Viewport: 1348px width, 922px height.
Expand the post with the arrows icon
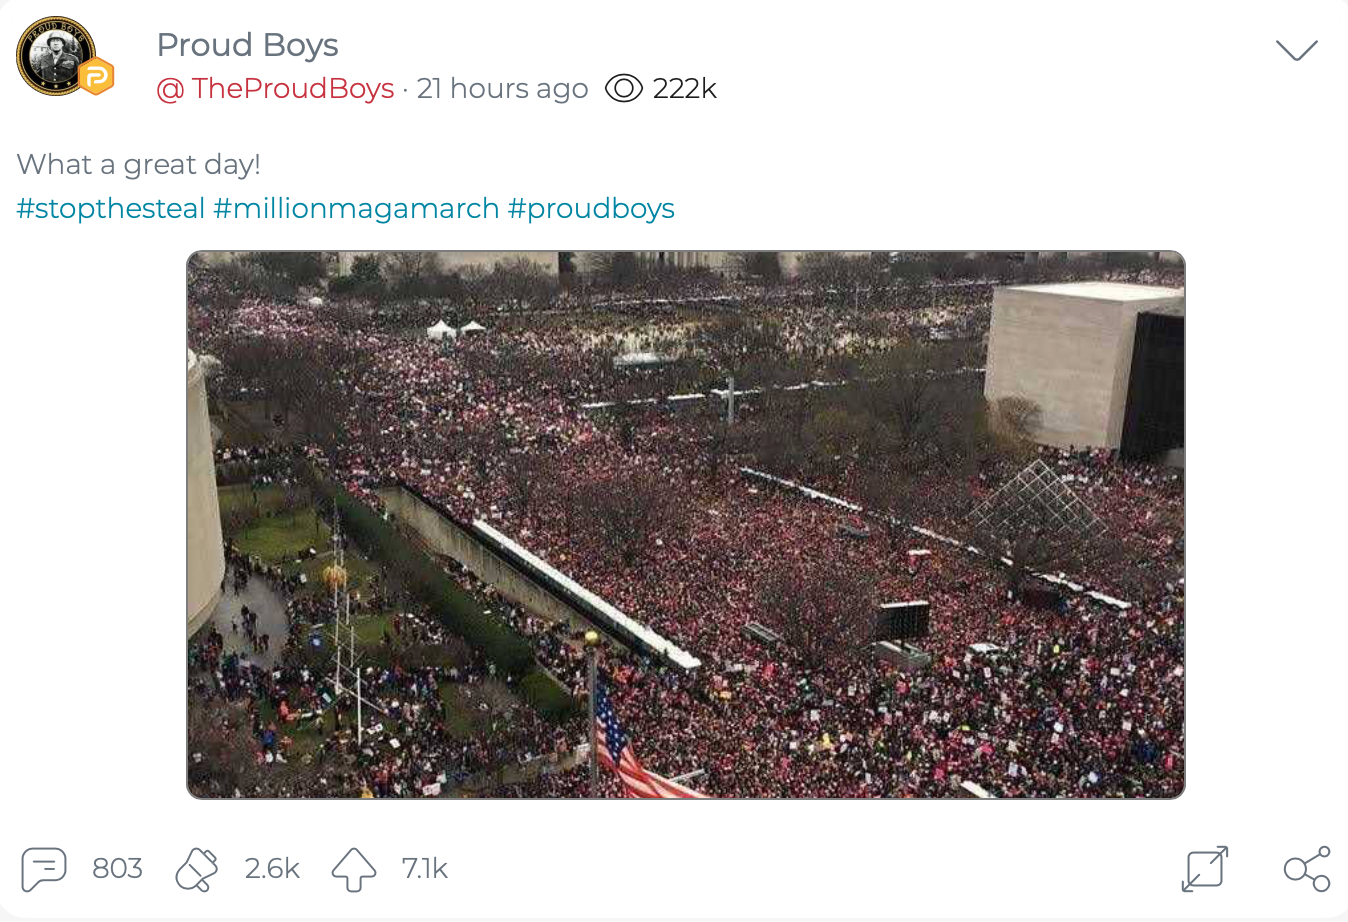[1204, 869]
